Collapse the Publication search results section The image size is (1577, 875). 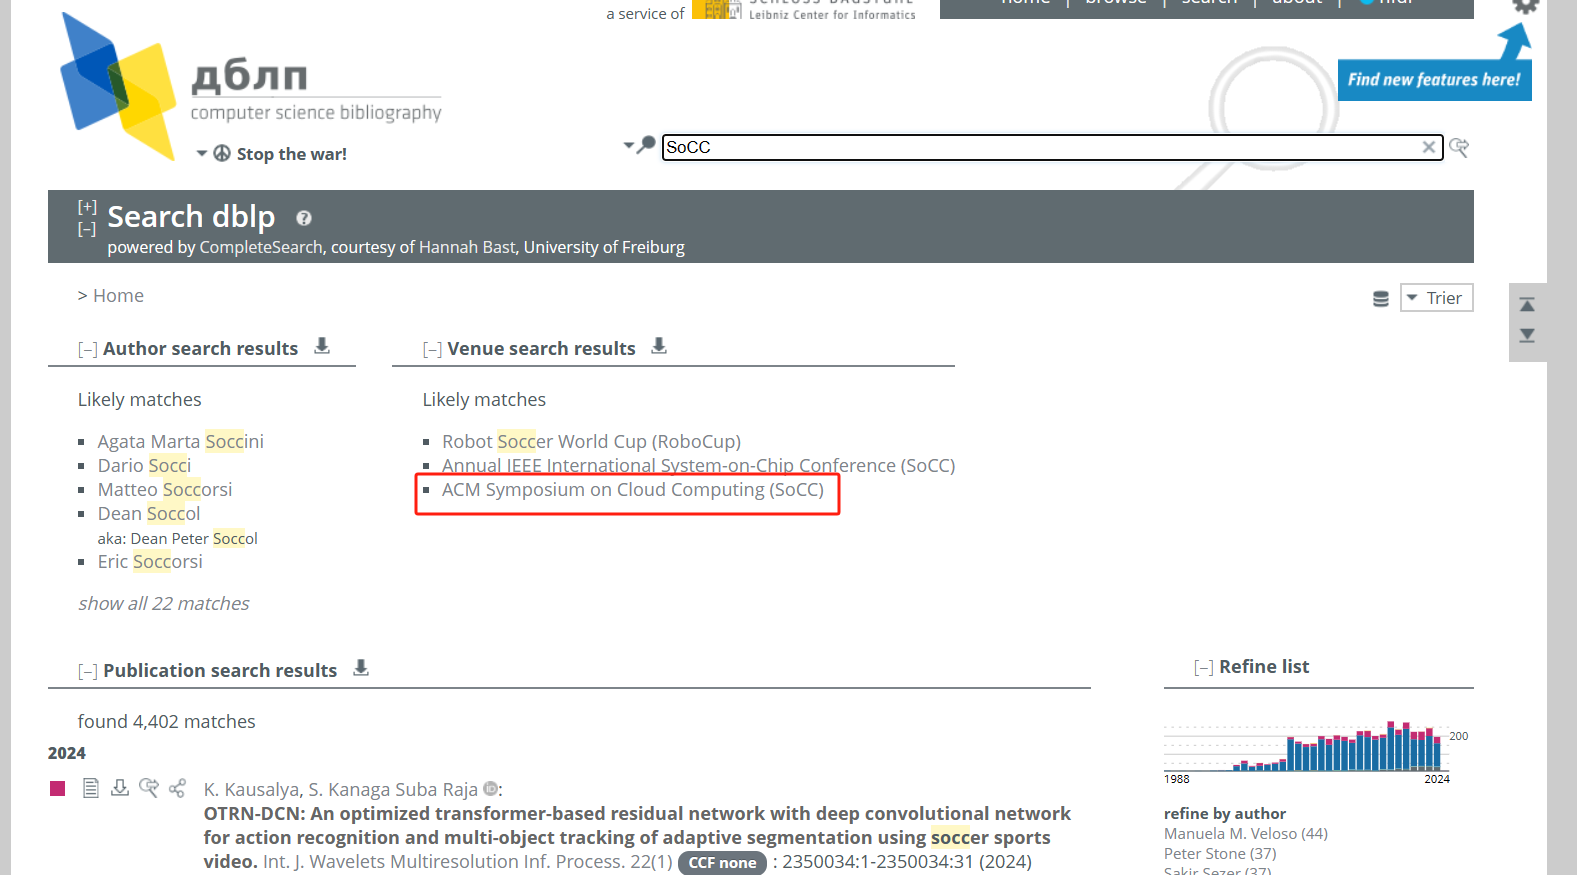coord(88,671)
